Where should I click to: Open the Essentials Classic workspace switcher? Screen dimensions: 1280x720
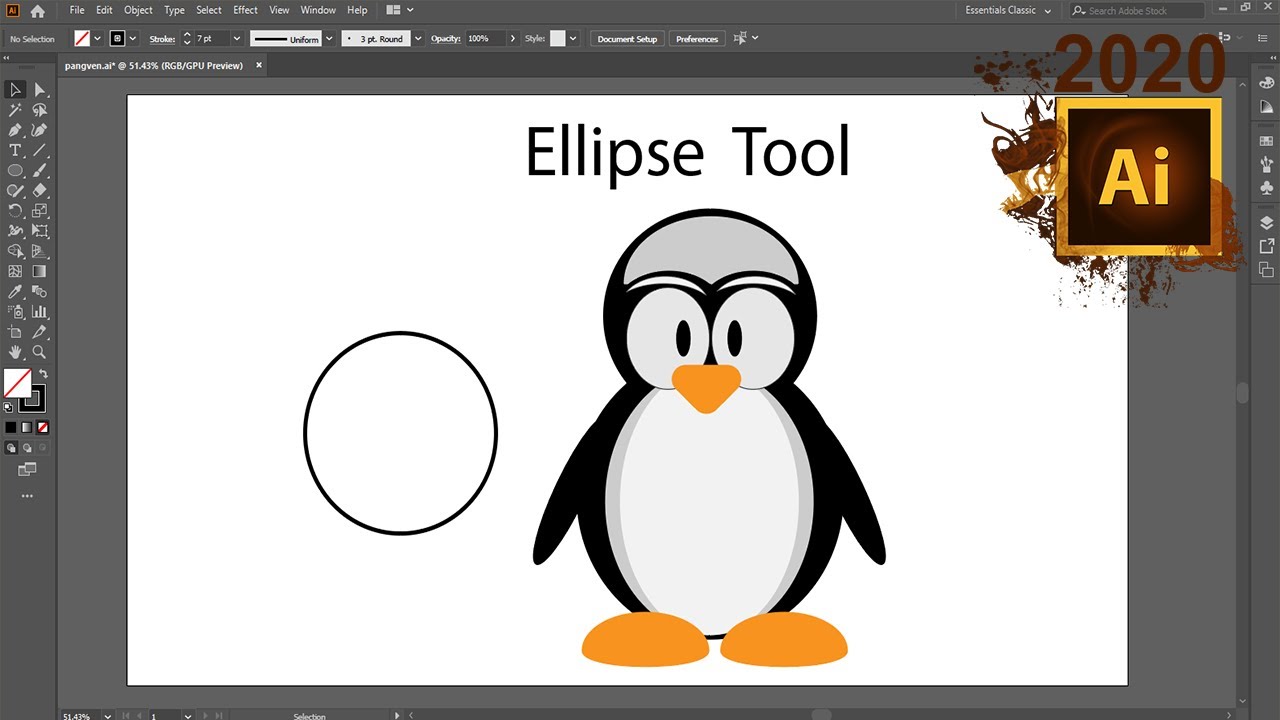click(1008, 10)
